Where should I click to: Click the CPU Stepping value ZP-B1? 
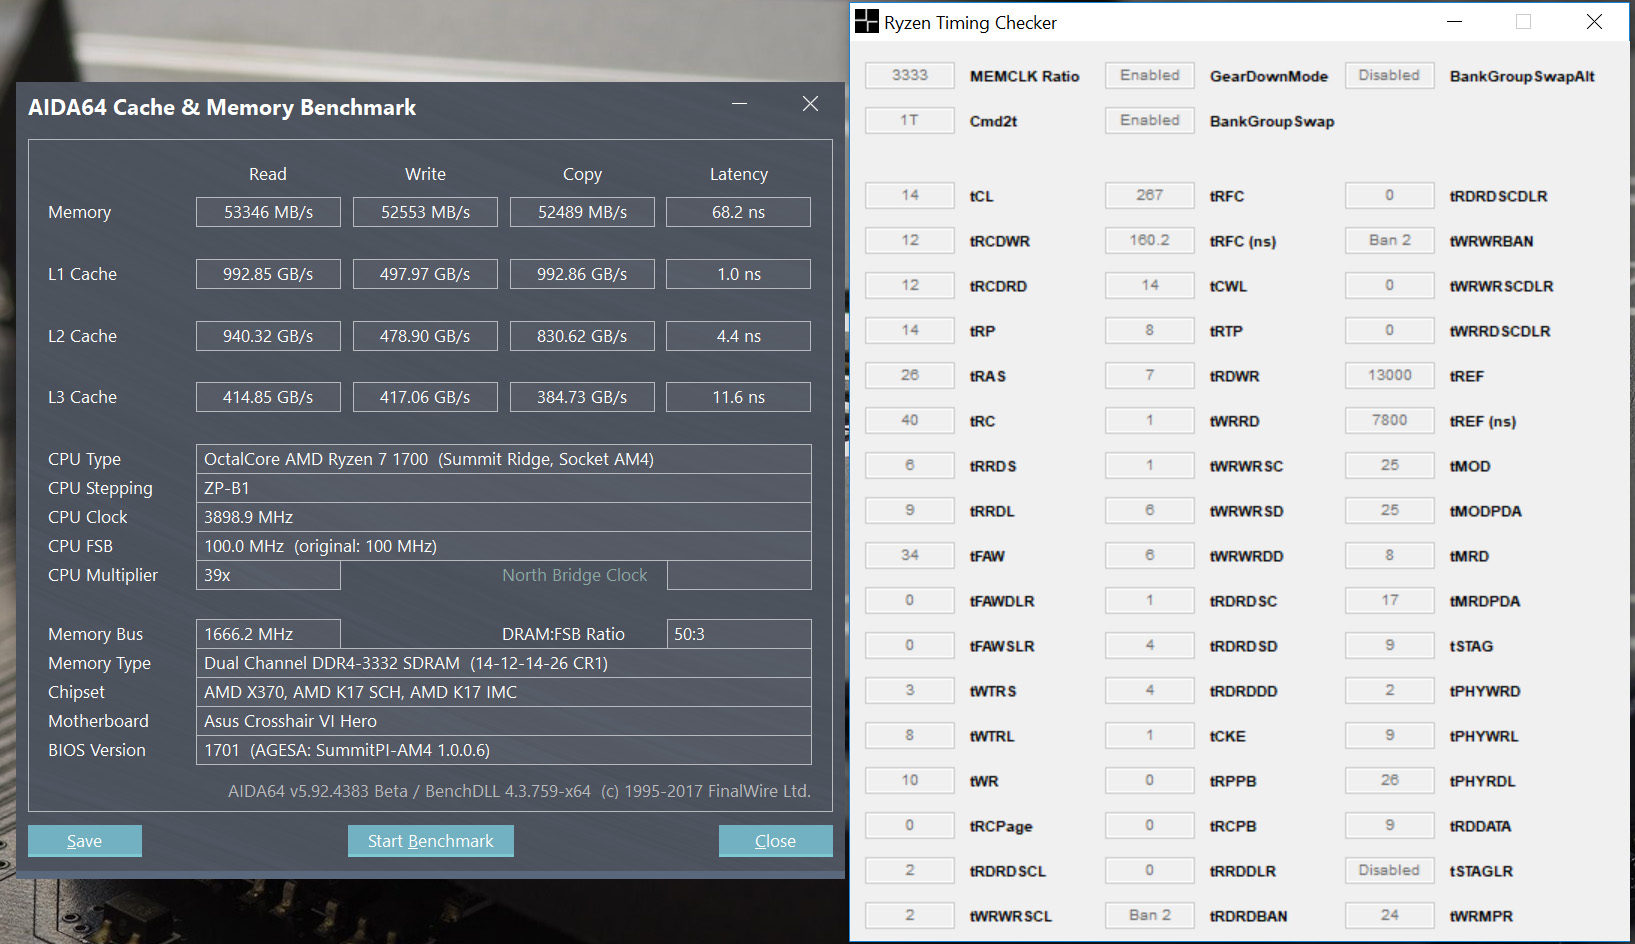coord(504,488)
